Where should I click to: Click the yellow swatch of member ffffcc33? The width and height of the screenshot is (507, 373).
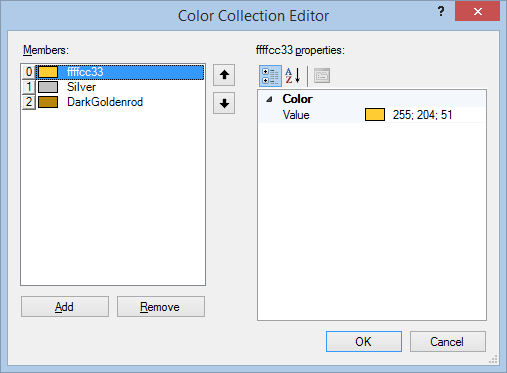[48, 72]
